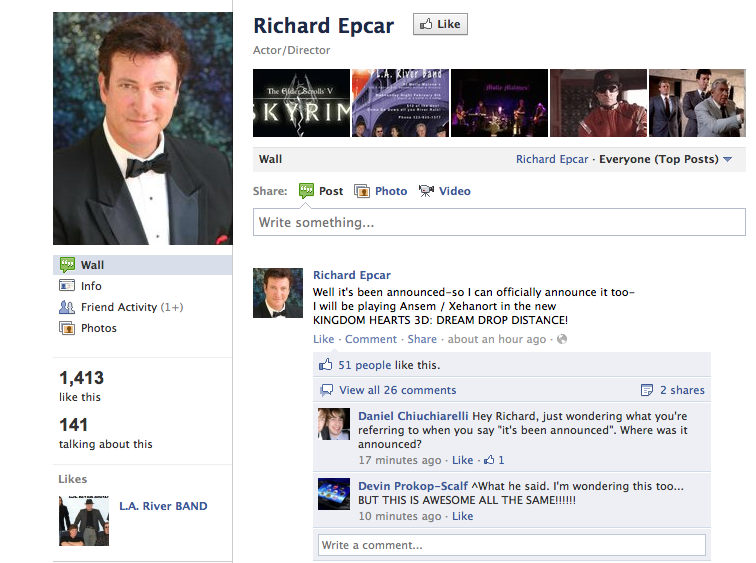Screen dimensions: 756x563
Task: Click the Photos icon in the sidebar
Action: 67,328
